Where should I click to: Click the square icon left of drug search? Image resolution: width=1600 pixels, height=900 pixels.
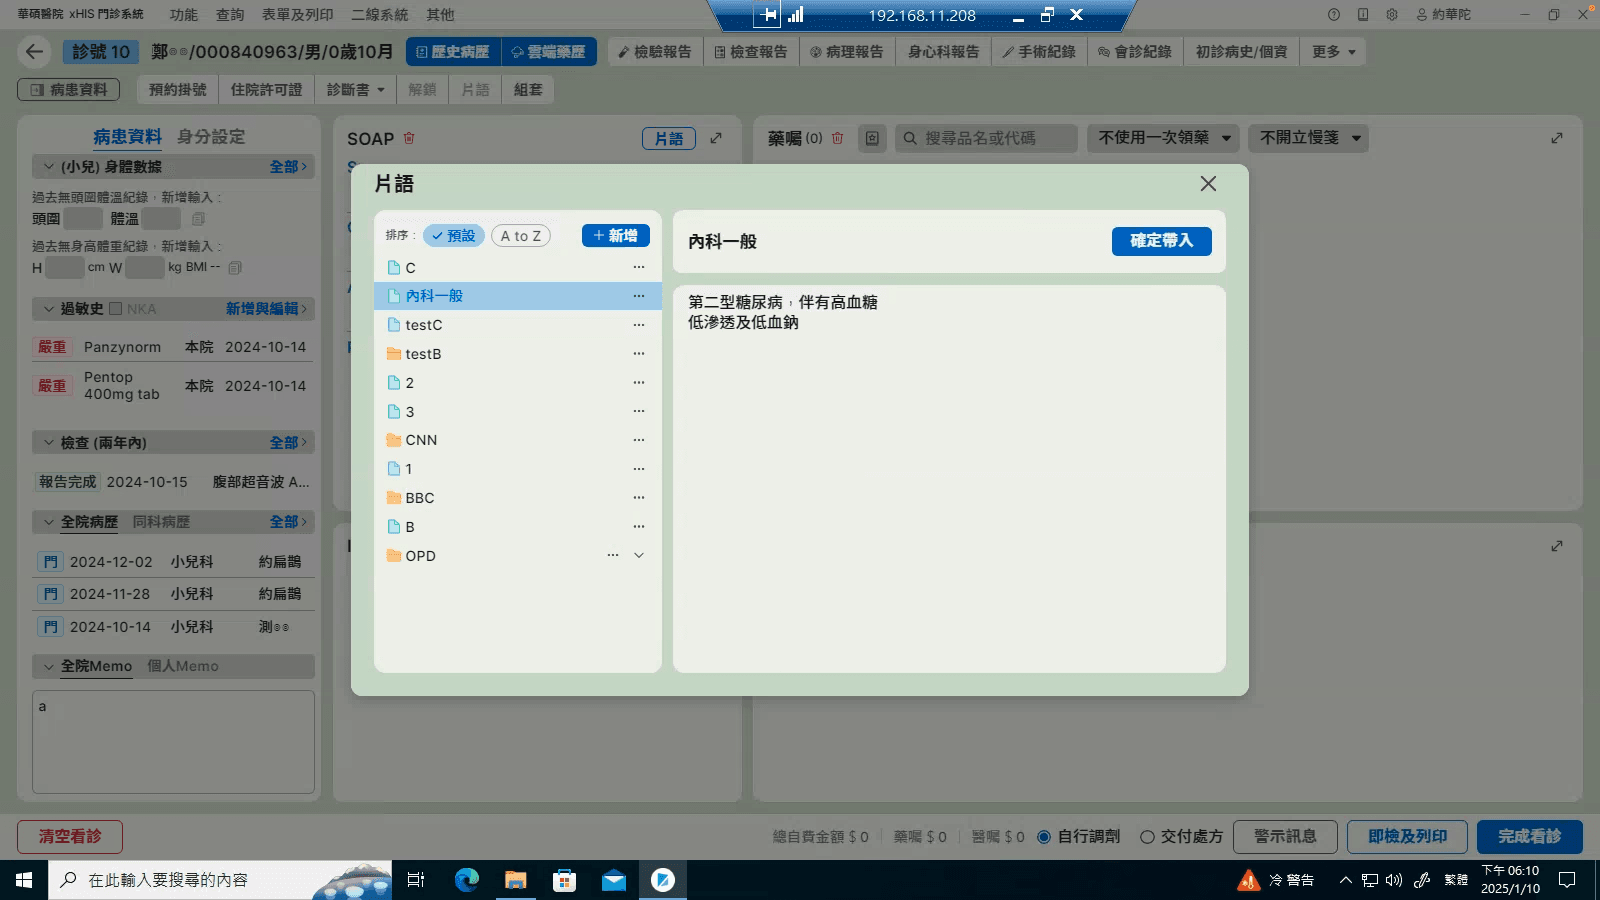tap(872, 138)
